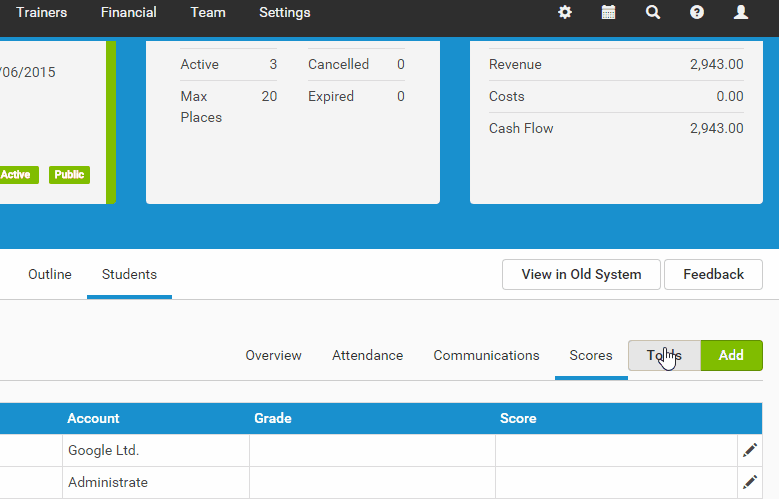The width and height of the screenshot is (779, 499).
Task: Click the Active students count label
Action: click(199, 65)
